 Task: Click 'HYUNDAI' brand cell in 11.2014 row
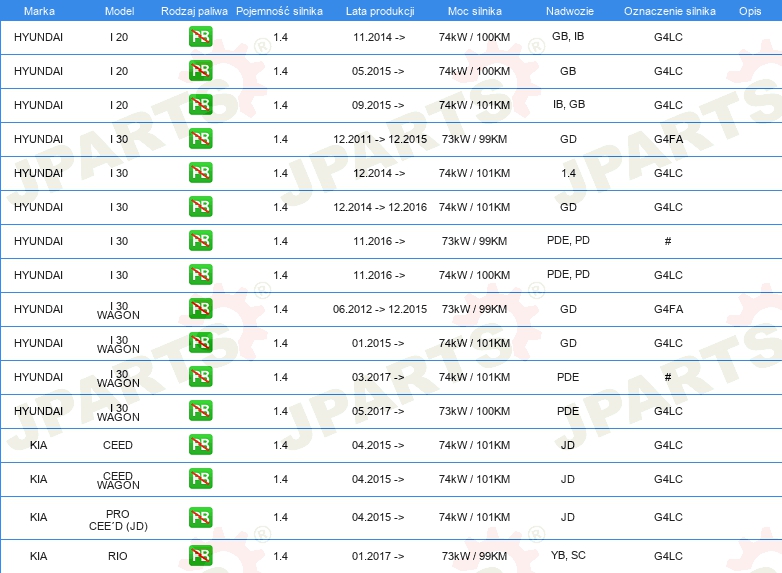(x=38, y=37)
